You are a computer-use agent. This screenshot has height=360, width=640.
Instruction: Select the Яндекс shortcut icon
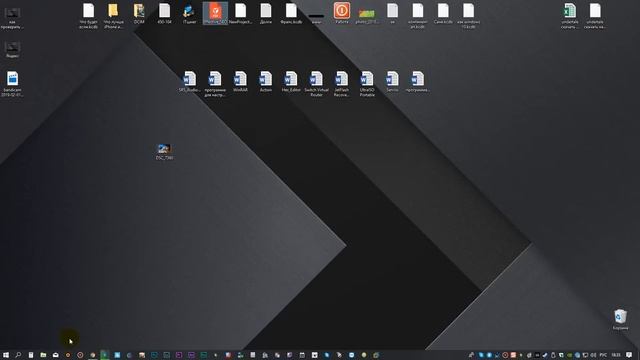click(x=12, y=50)
